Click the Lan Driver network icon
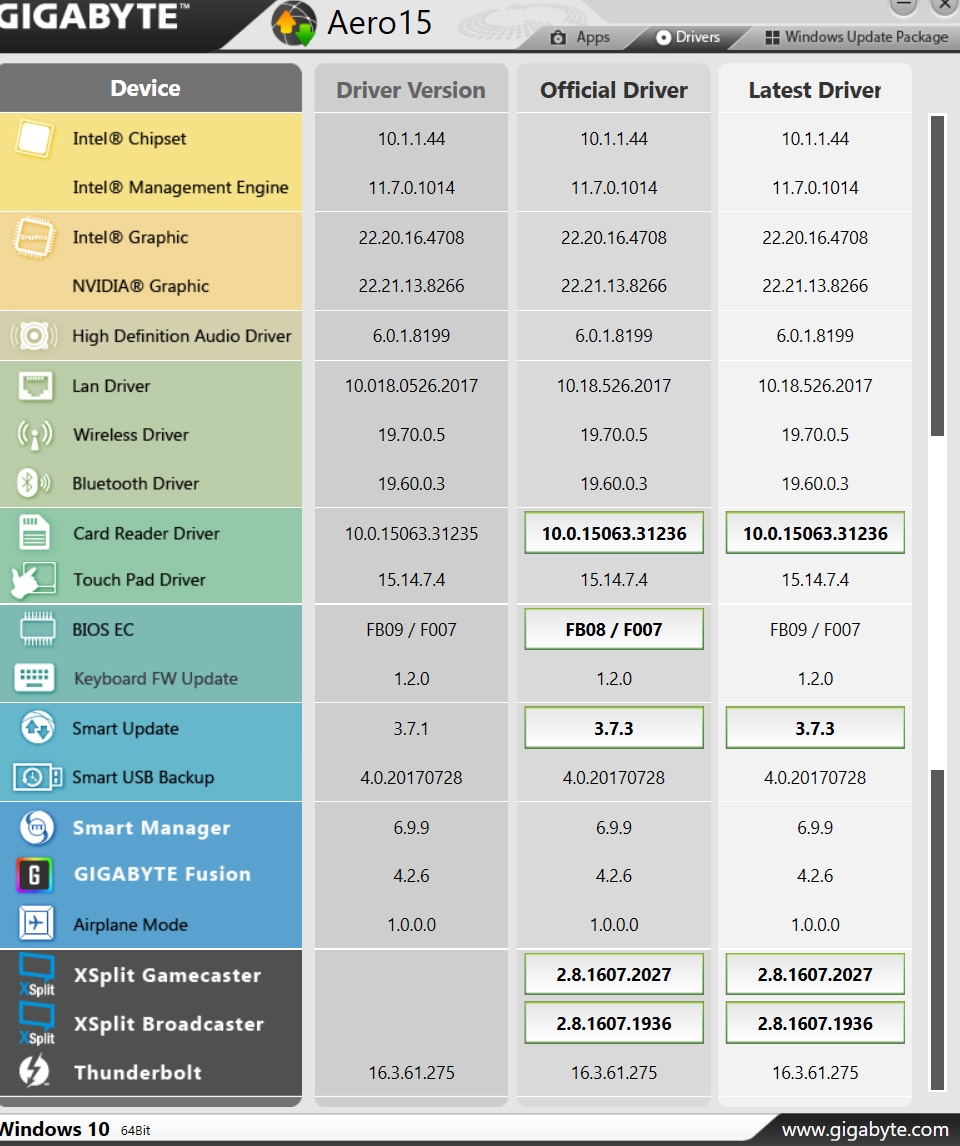The width and height of the screenshot is (960, 1146). 35,385
